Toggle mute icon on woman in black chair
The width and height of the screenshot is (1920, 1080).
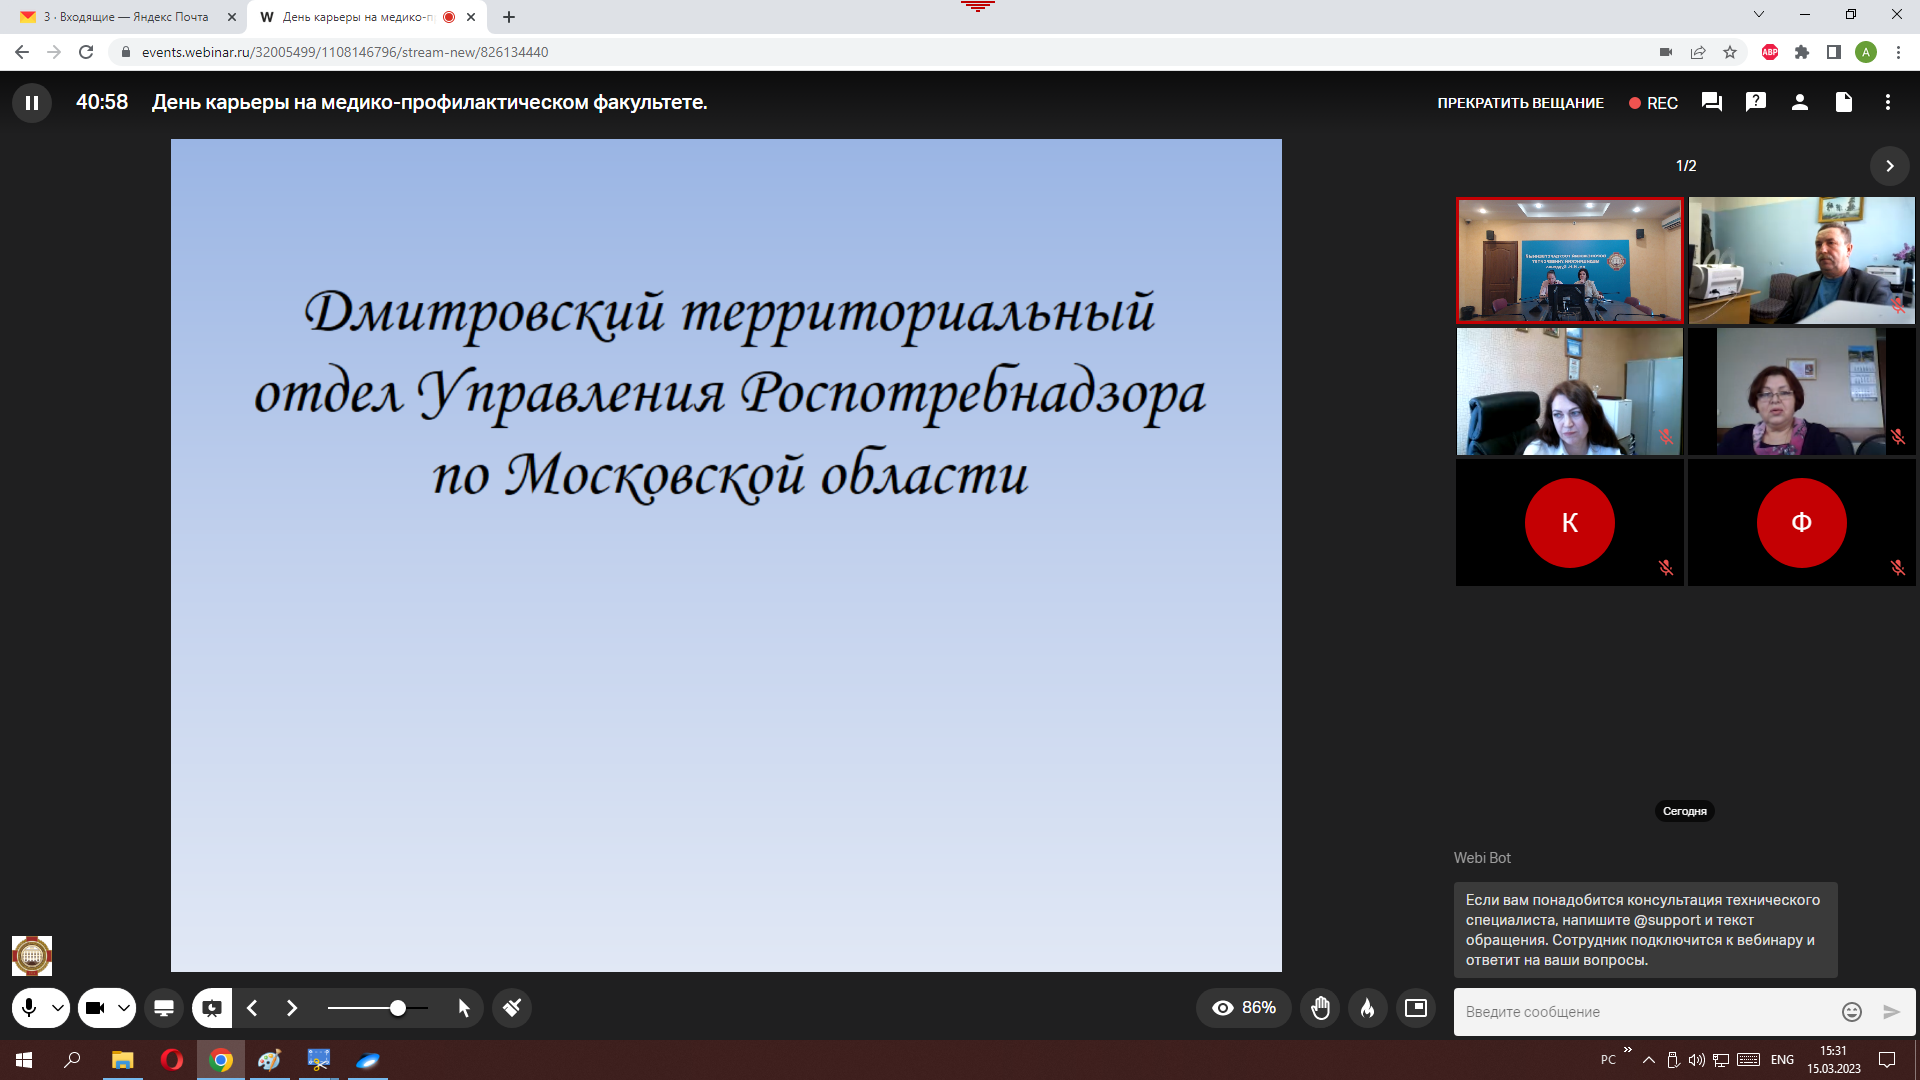pyautogui.click(x=1665, y=436)
